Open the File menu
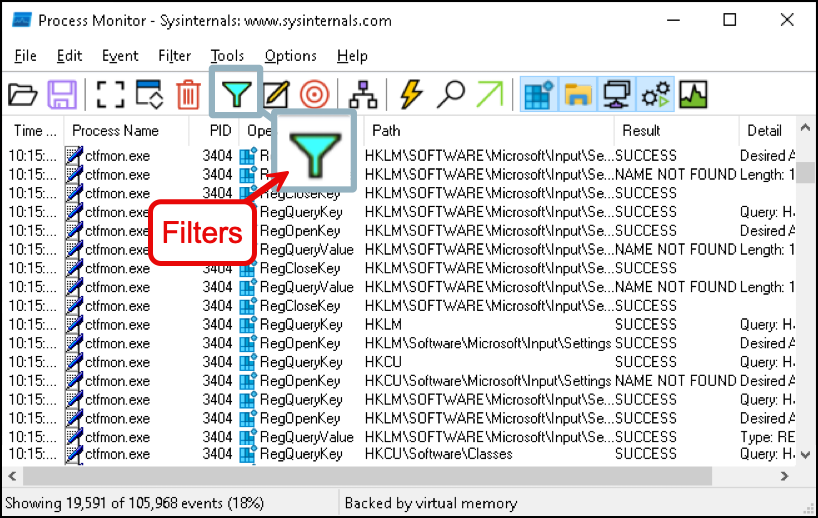Viewport: 818px width, 518px height. click(26, 56)
